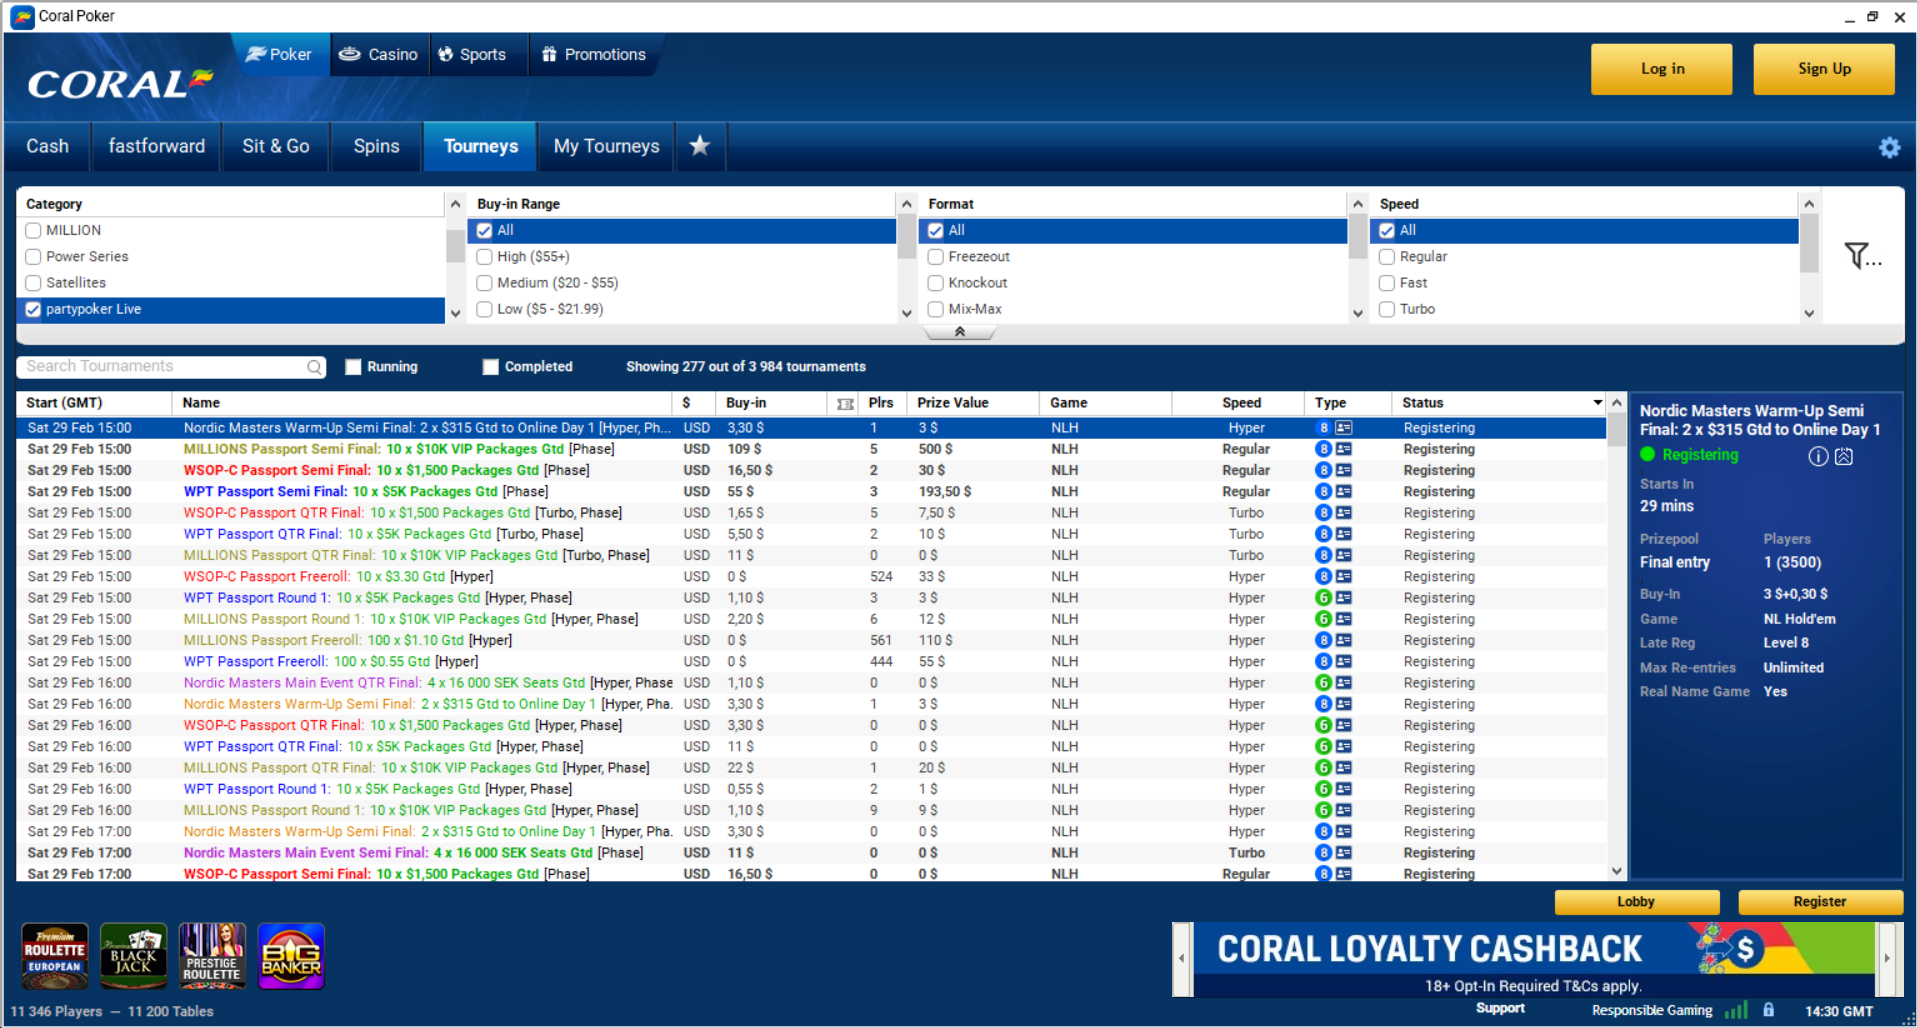Open the settings gear icon

(1888, 148)
